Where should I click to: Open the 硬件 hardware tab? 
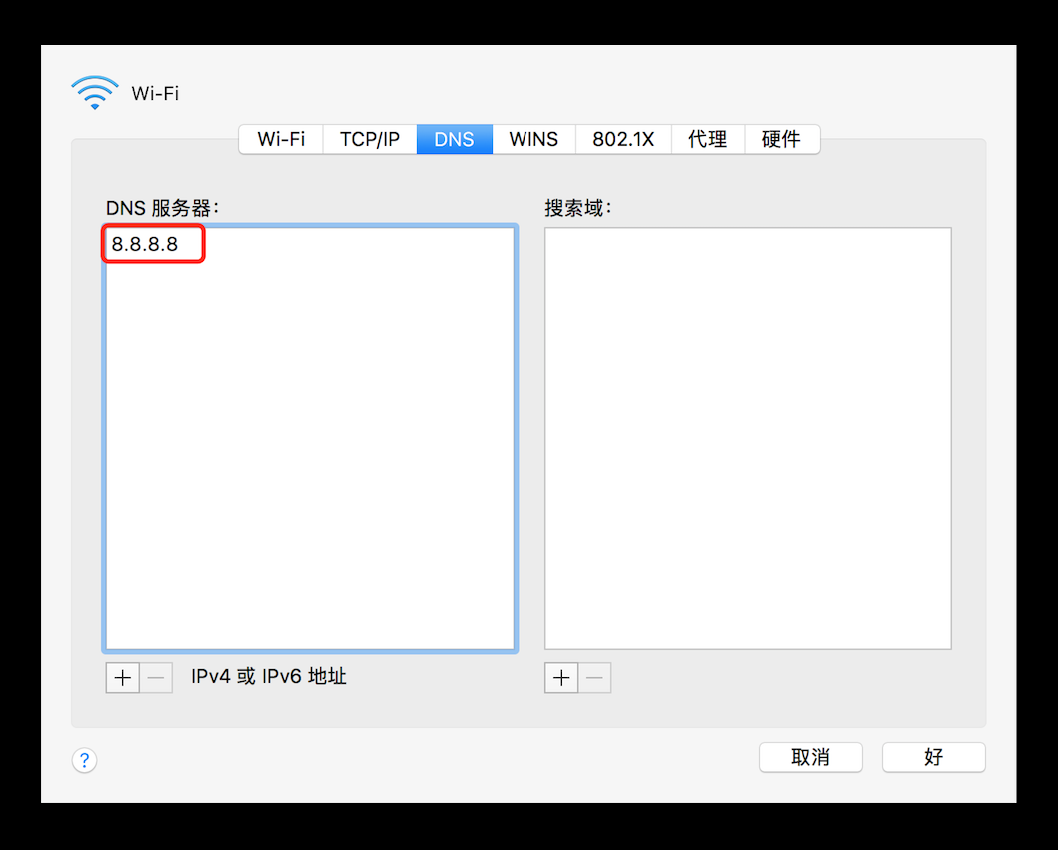(x=782, y=139)
